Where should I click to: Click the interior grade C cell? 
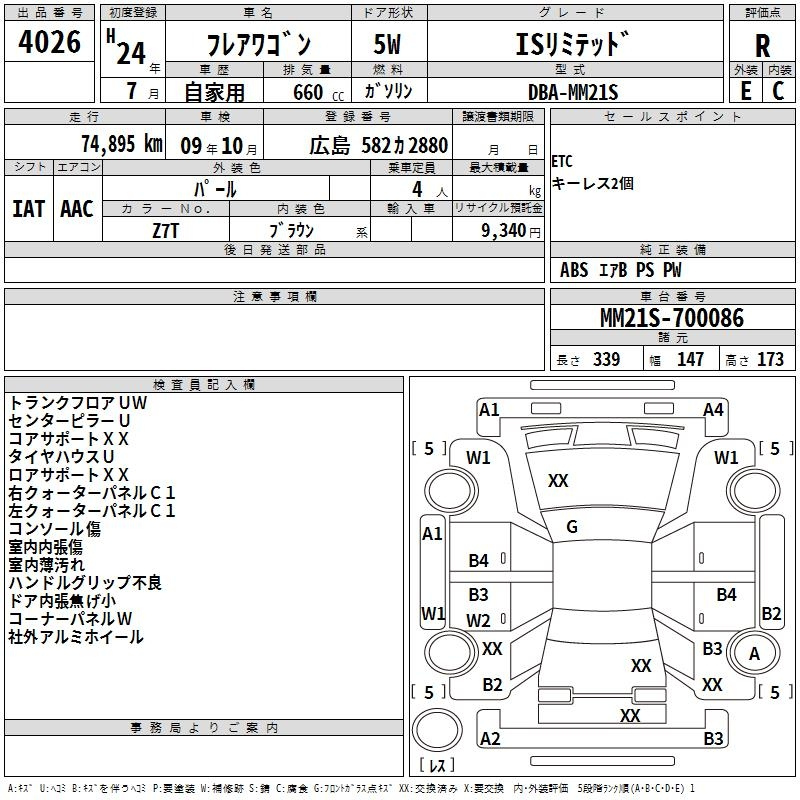click(x=778, y=90)
